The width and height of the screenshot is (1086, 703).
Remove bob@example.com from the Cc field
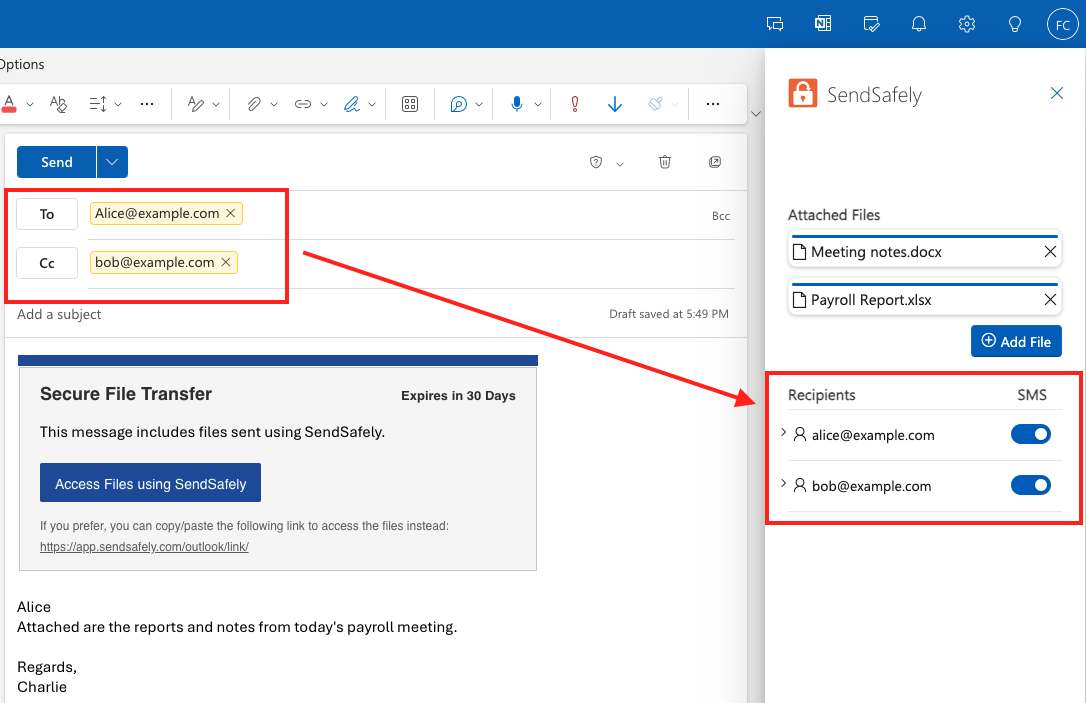click(x=226, y=262)
